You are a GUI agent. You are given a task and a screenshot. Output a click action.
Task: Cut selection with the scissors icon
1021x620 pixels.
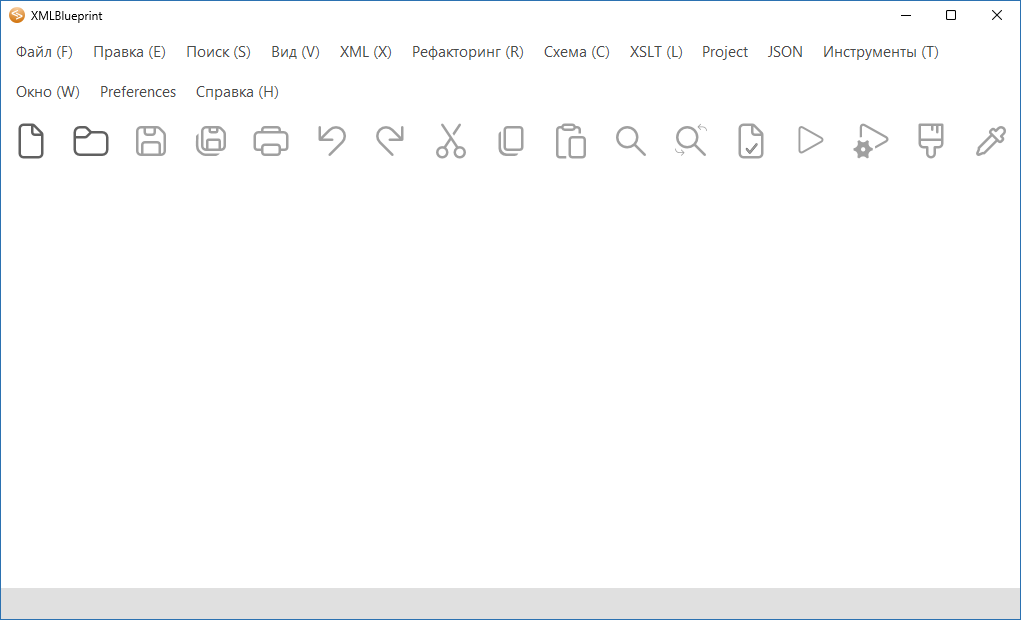[451, 141]
